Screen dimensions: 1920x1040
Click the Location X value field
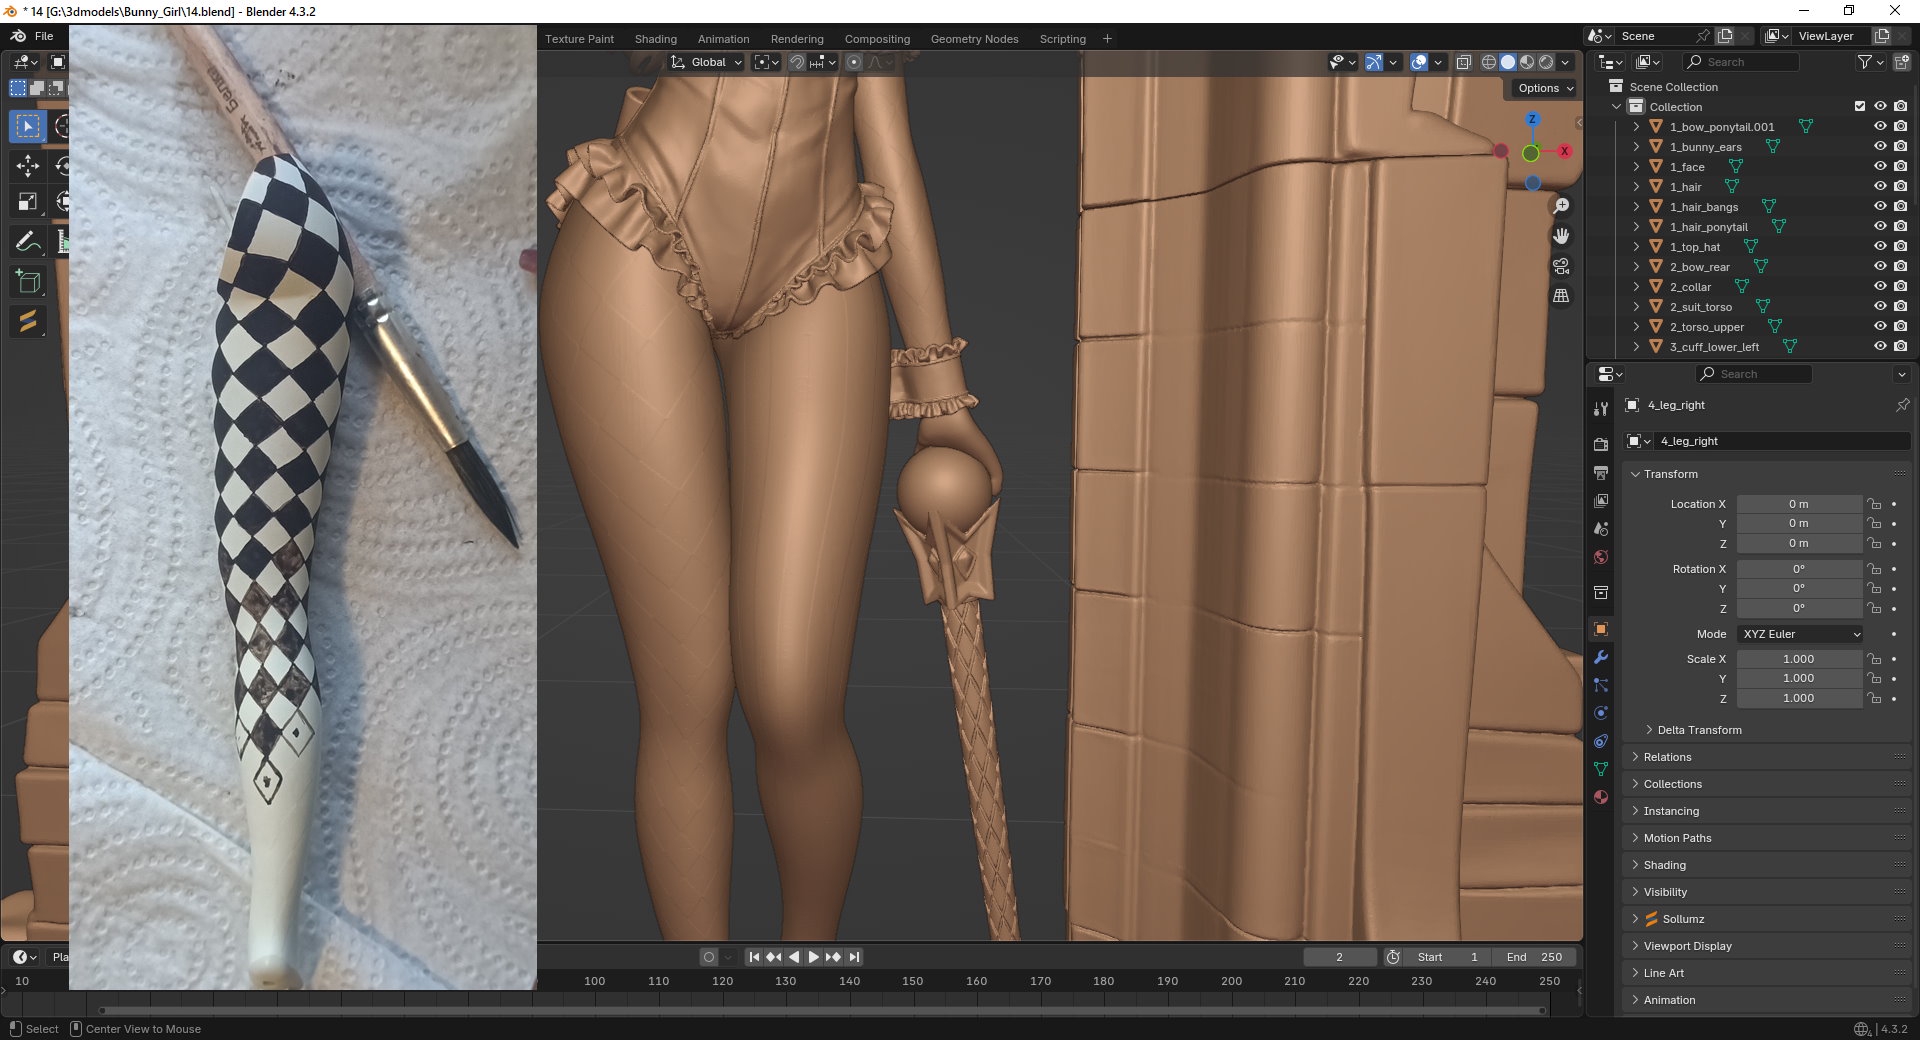click(x=1798, y=504)
